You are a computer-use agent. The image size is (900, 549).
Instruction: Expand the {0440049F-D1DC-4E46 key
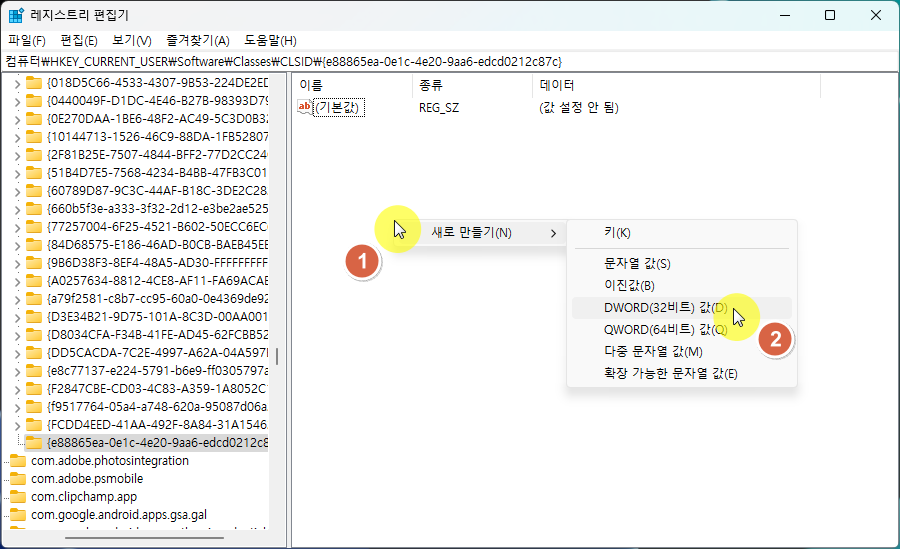17,102
